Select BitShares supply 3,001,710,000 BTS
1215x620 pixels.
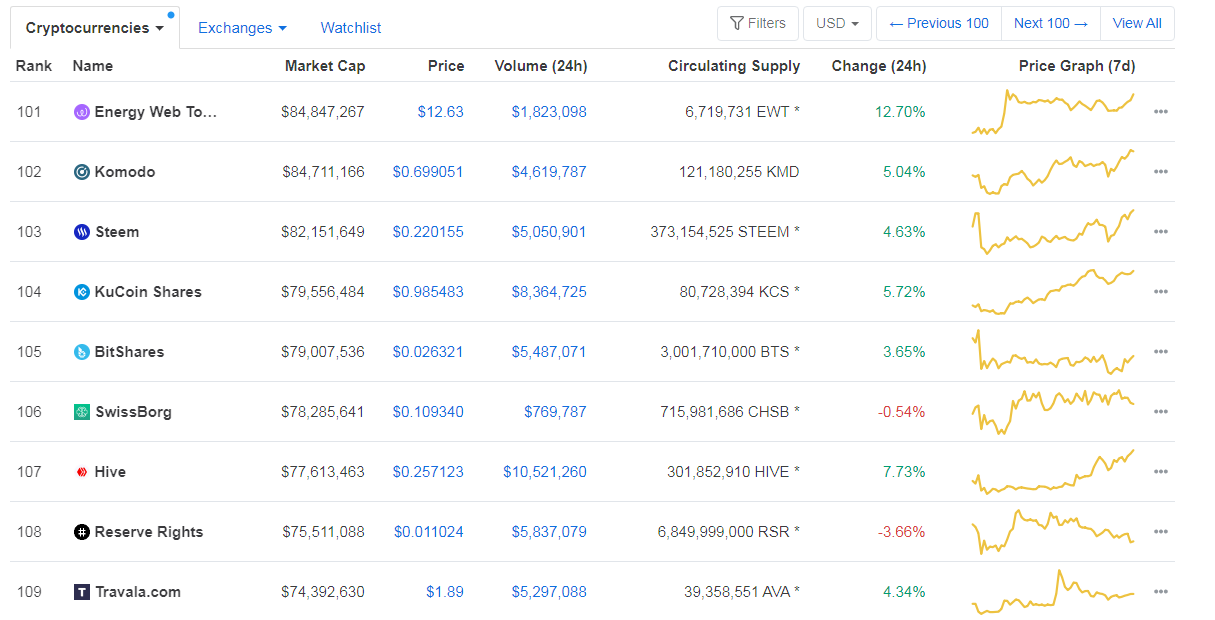click(730, 352)
